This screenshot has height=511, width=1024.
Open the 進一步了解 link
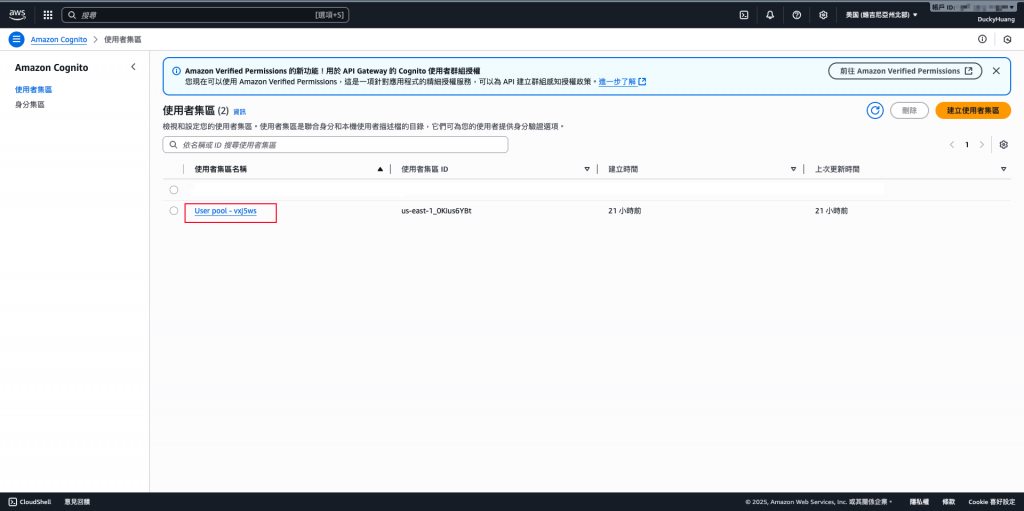pos(622,82)
